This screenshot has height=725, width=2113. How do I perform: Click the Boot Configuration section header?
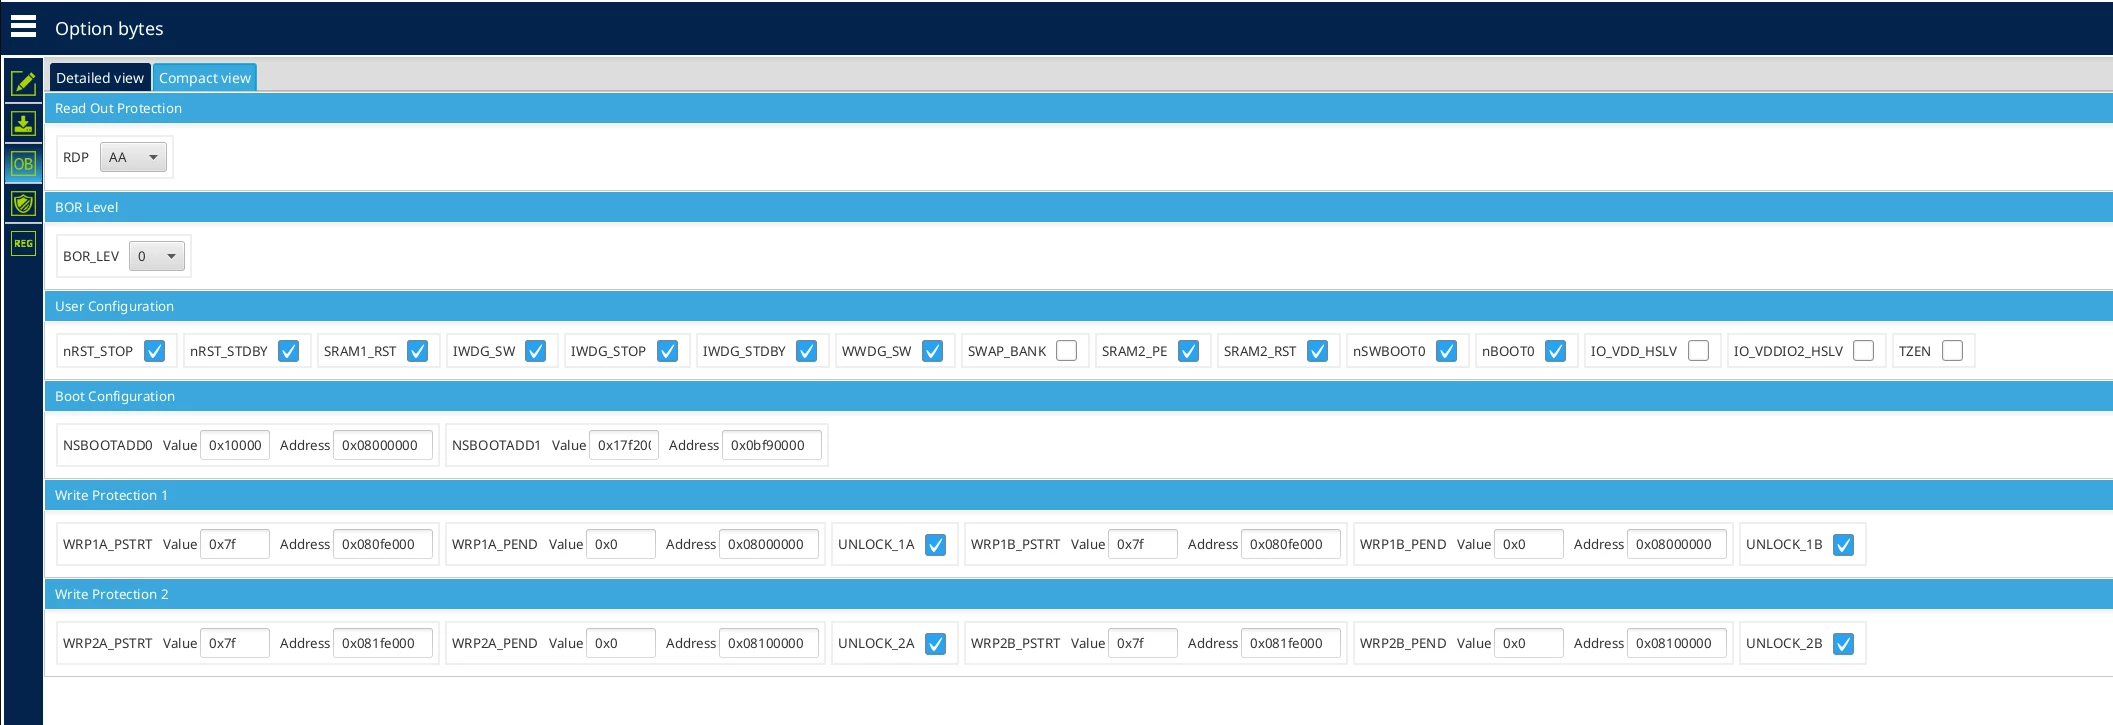tap(1078, 396)
